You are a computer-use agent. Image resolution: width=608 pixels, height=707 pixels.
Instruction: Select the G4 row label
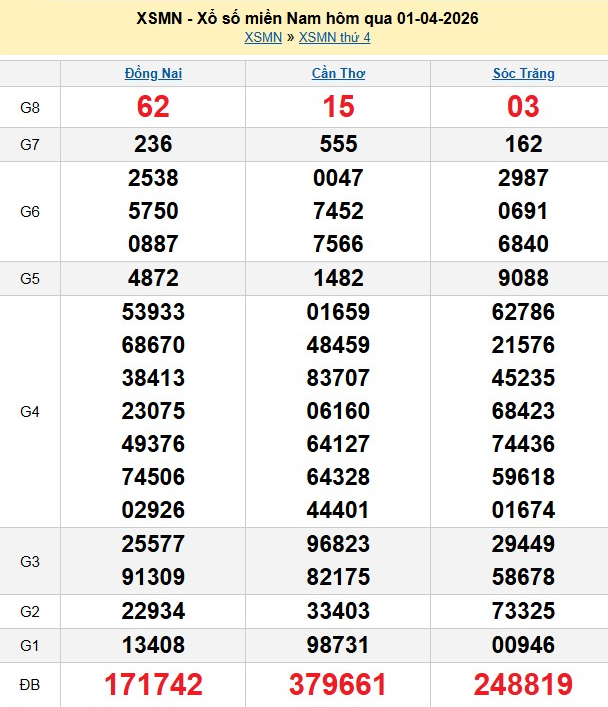pos(30,411)
